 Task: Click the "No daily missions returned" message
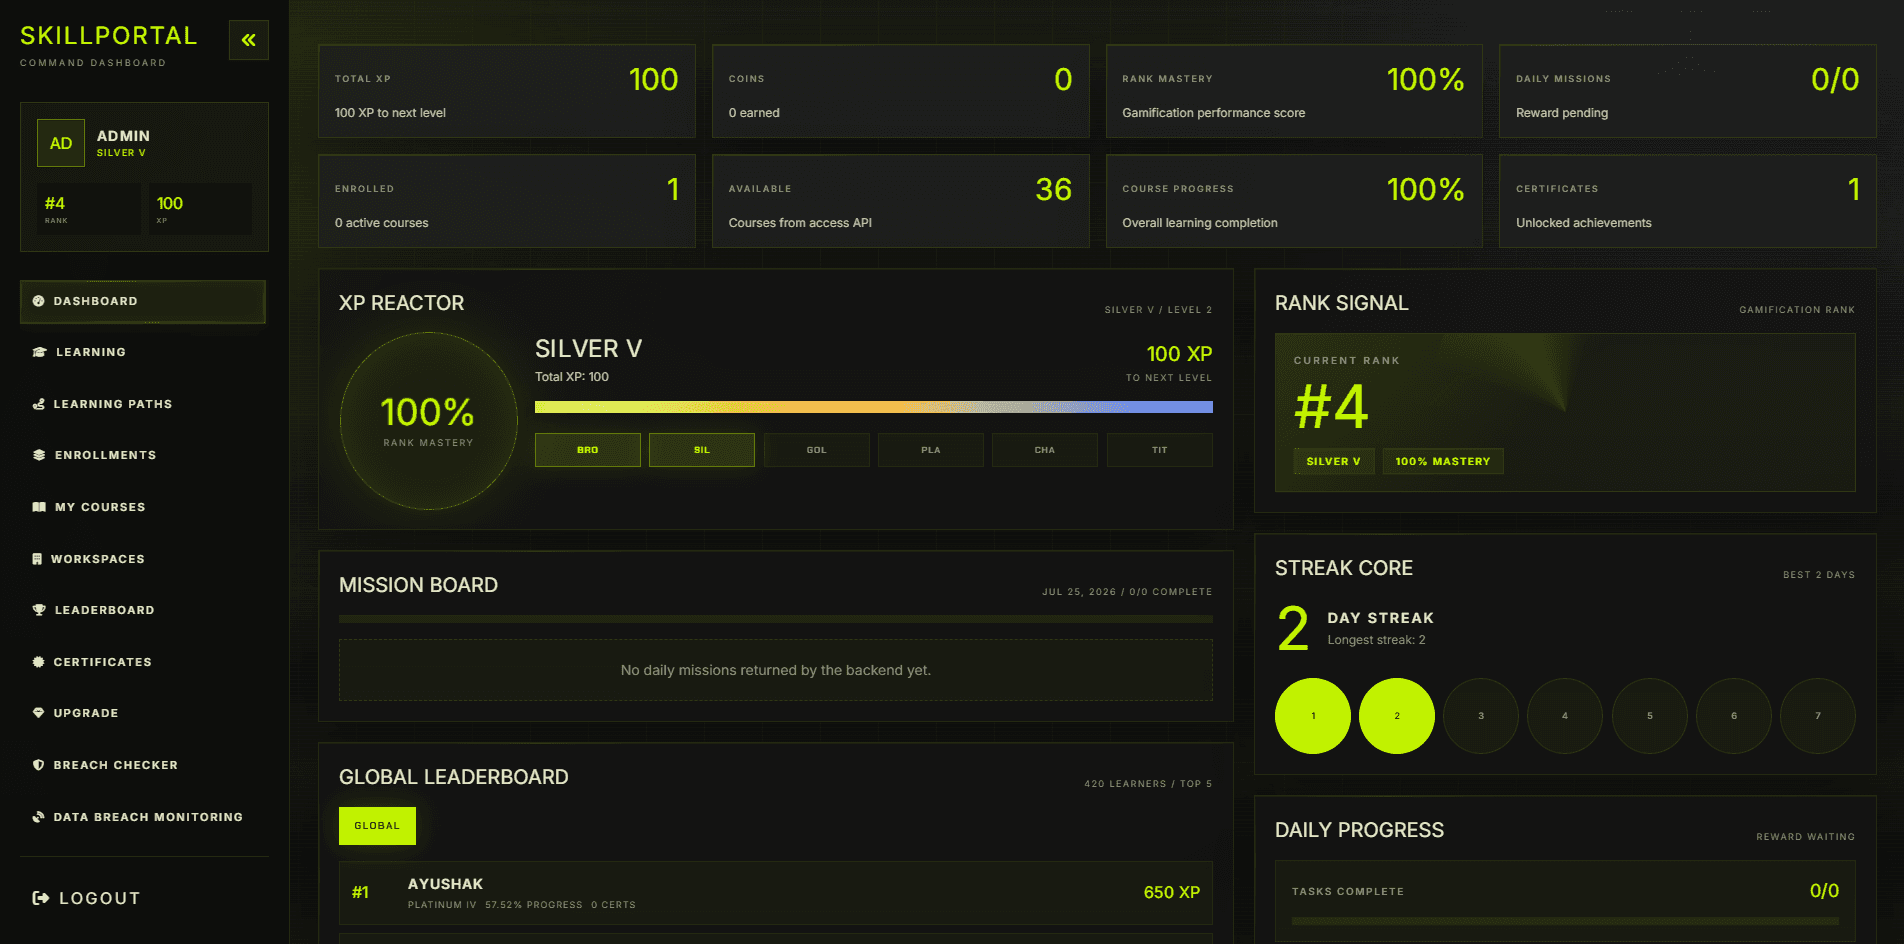point(776,670)
